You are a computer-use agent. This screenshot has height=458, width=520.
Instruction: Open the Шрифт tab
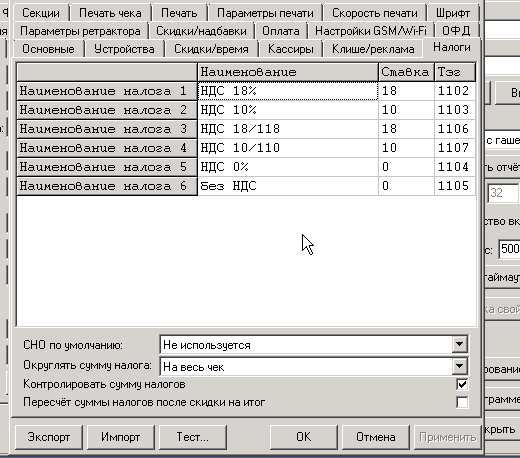pyautogui.click(x=453, y=13)
